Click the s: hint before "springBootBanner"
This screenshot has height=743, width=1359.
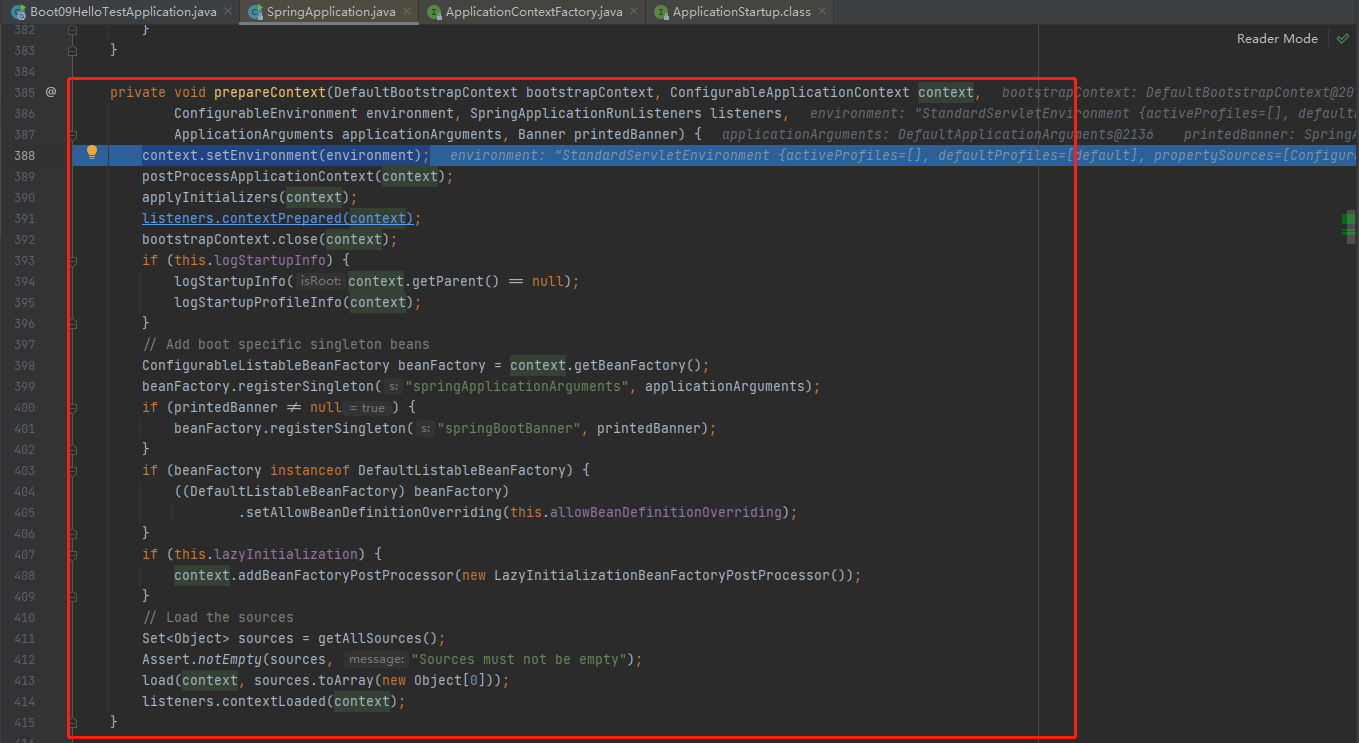click(425, 429)
